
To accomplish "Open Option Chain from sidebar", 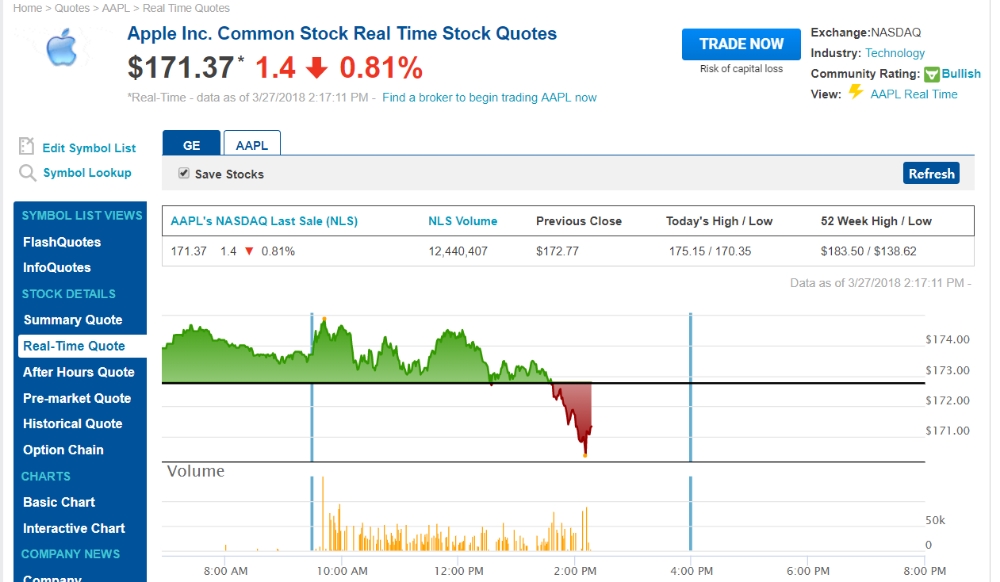I will (x=63, y=450).
